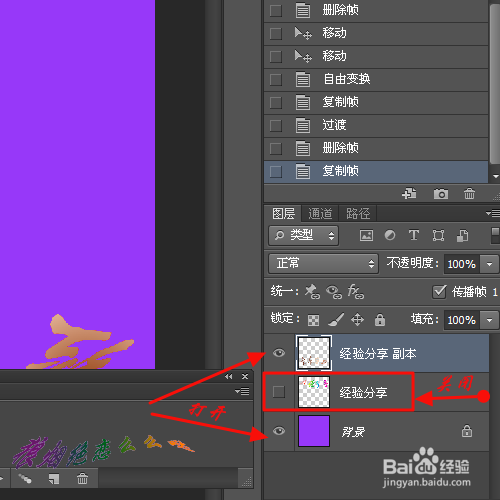
Task: Click the 填充 label
Action: coord(425,319)
